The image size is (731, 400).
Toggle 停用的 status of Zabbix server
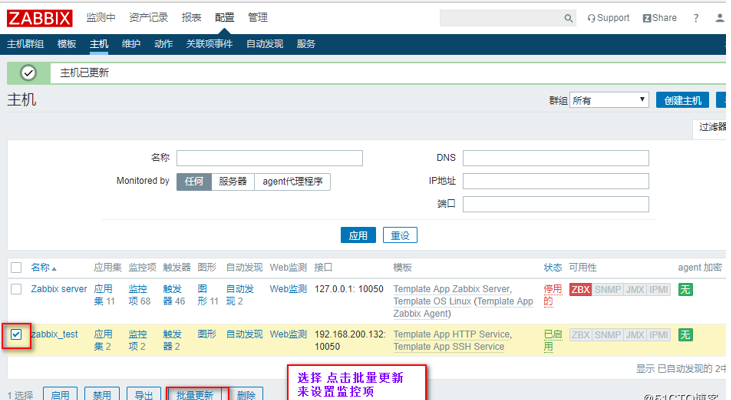[x=552, y=295]
